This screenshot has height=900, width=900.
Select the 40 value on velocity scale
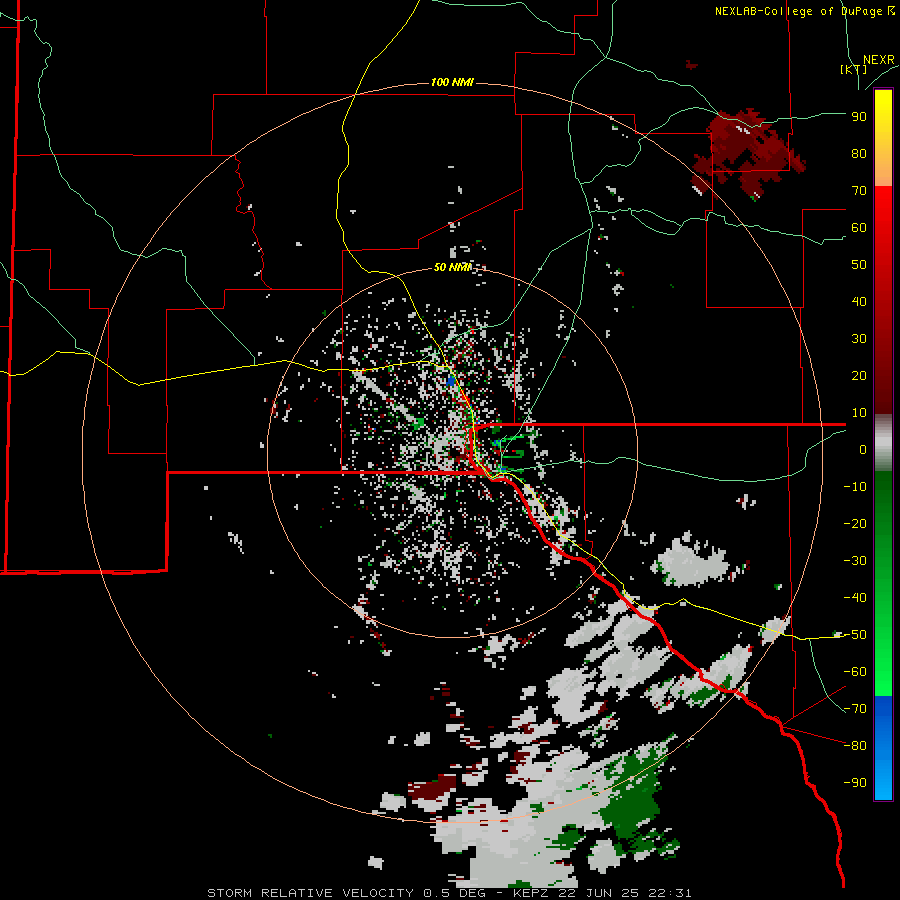pos(859,301)
